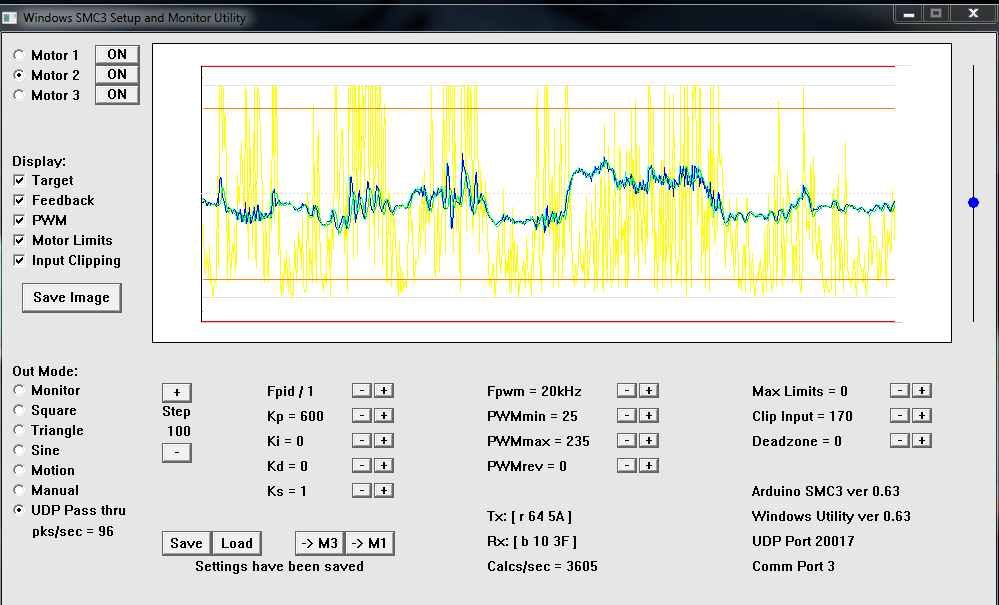Decrease Kp with its minus button

[x=362, y=416]
